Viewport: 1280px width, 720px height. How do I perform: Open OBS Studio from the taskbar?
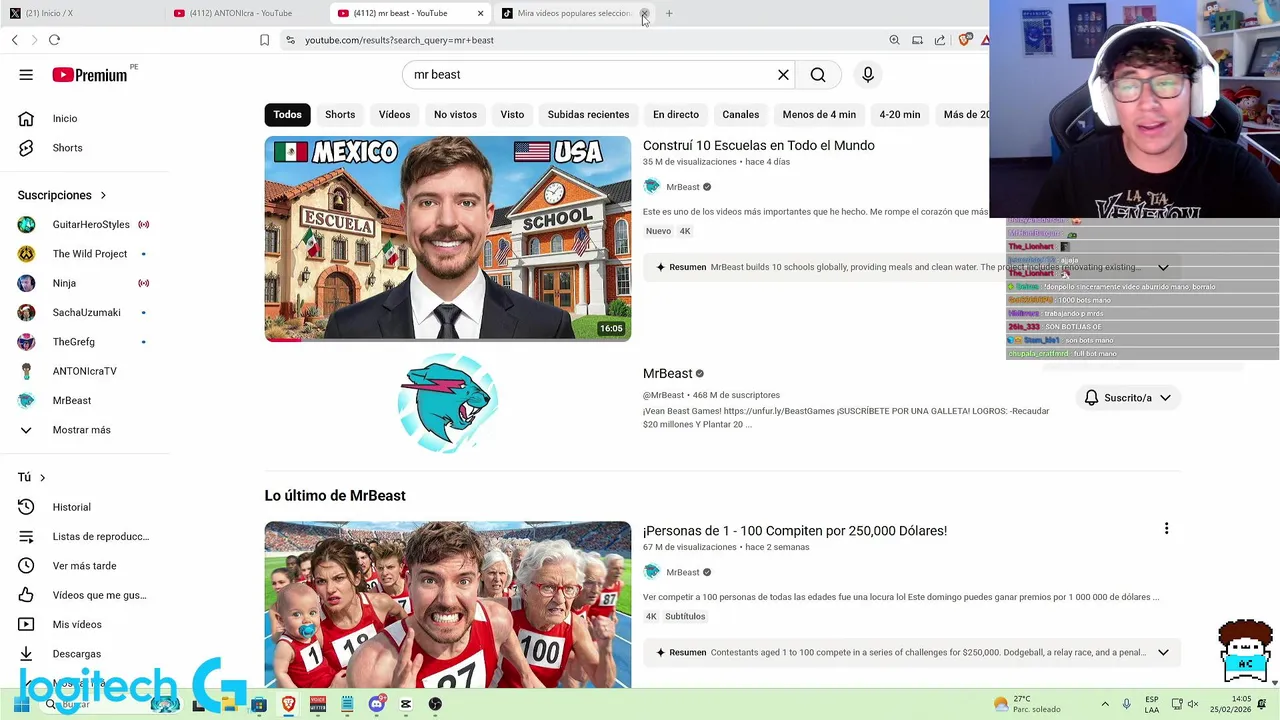pos(435,704)
